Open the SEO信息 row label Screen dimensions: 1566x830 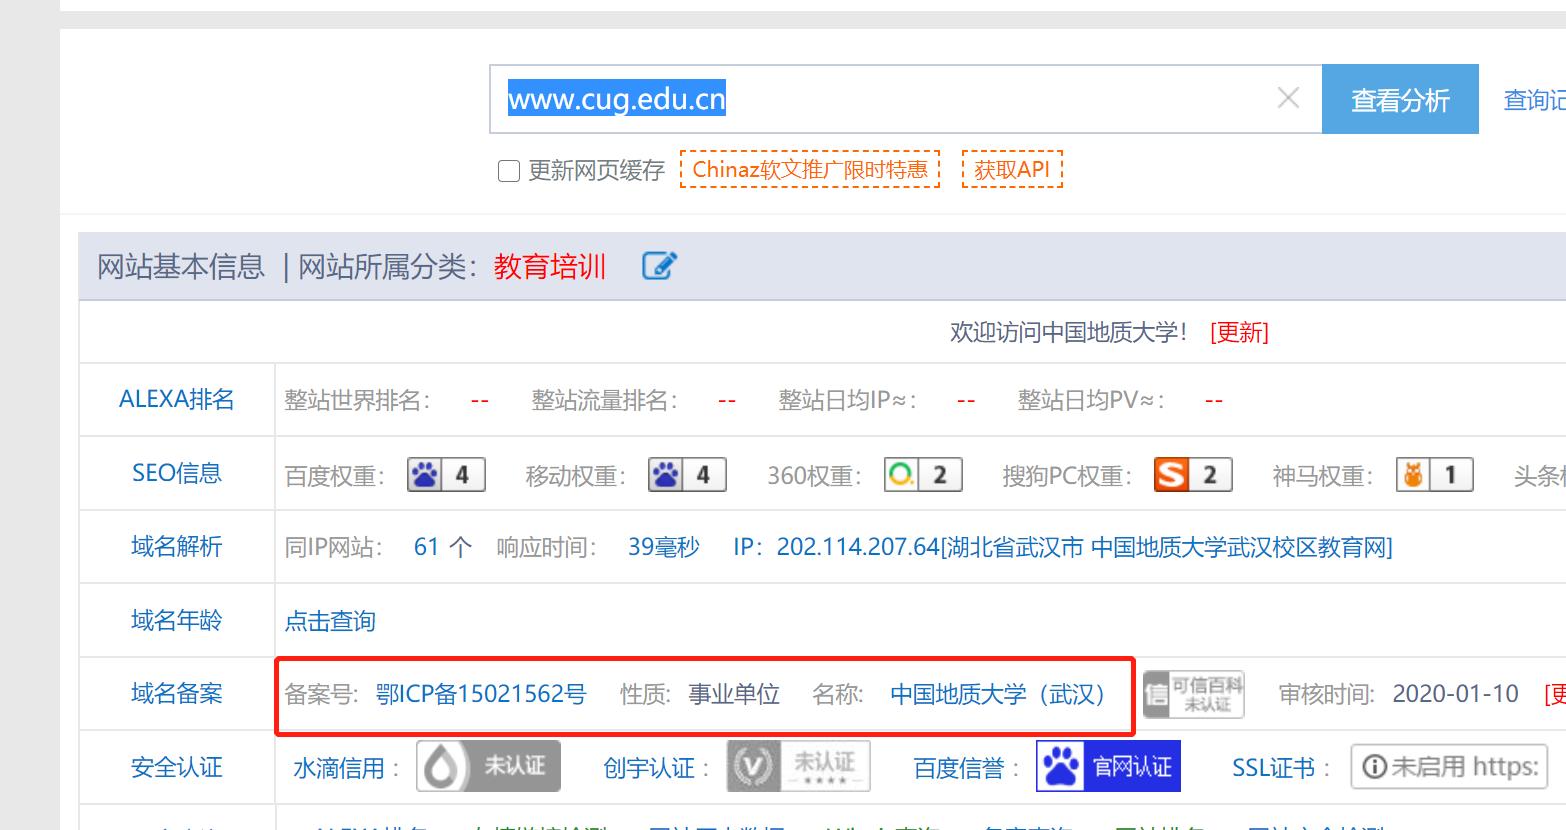tap(177, 473)
